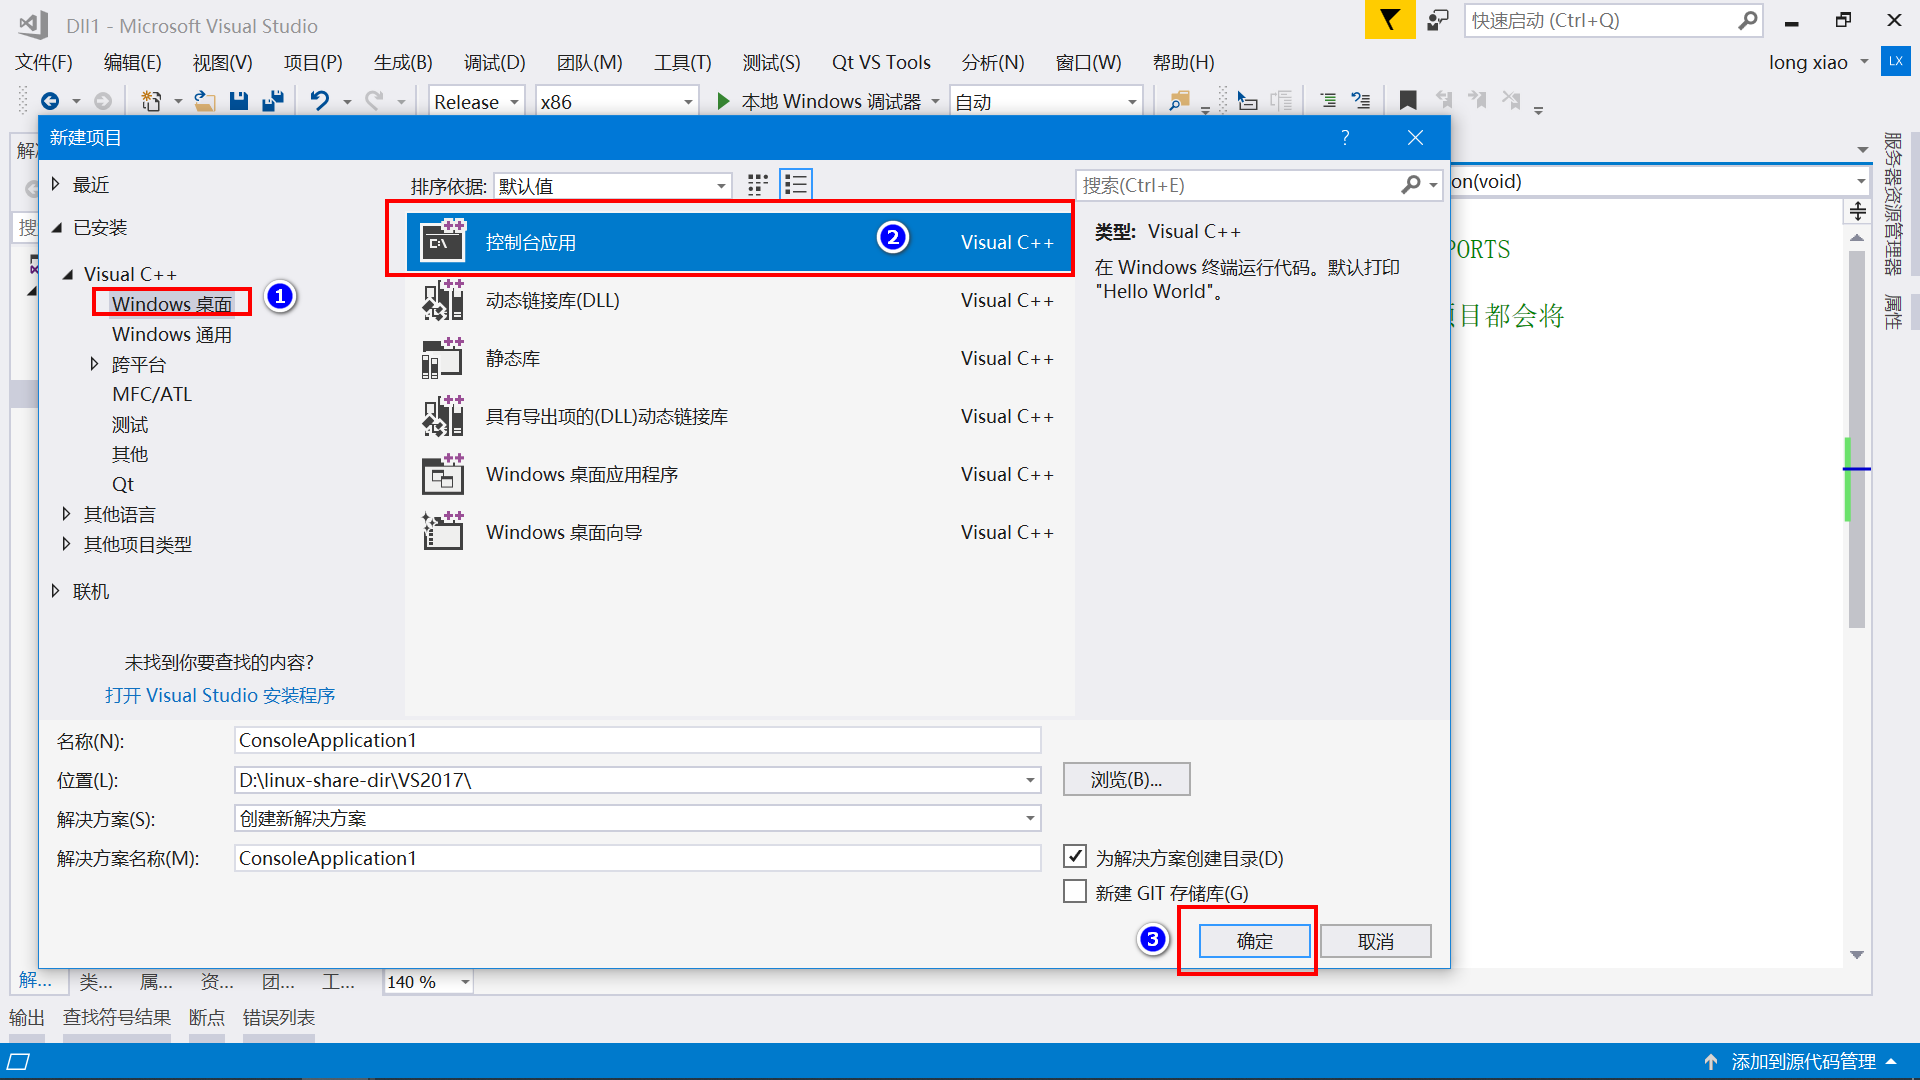Click the Windows 桌面向导 template icon
1920x1080 pixels.
tap(442, 532)
